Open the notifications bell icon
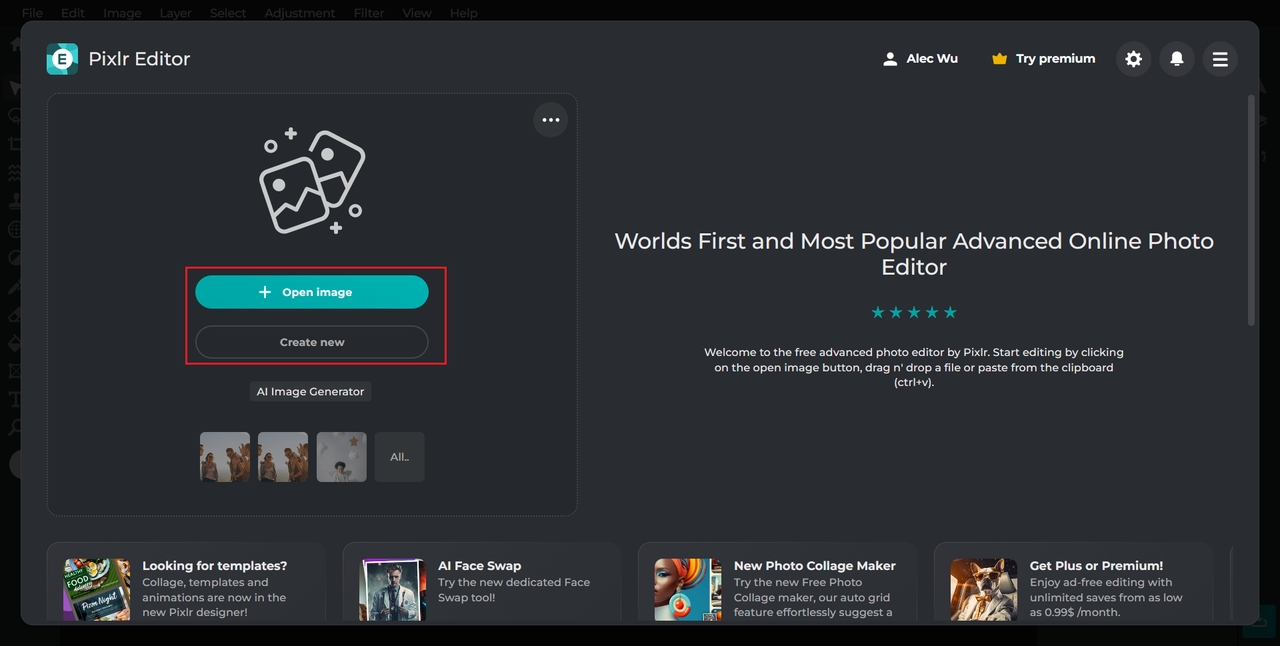Screen dimensions: 1280x646 tap(1177, 59)
